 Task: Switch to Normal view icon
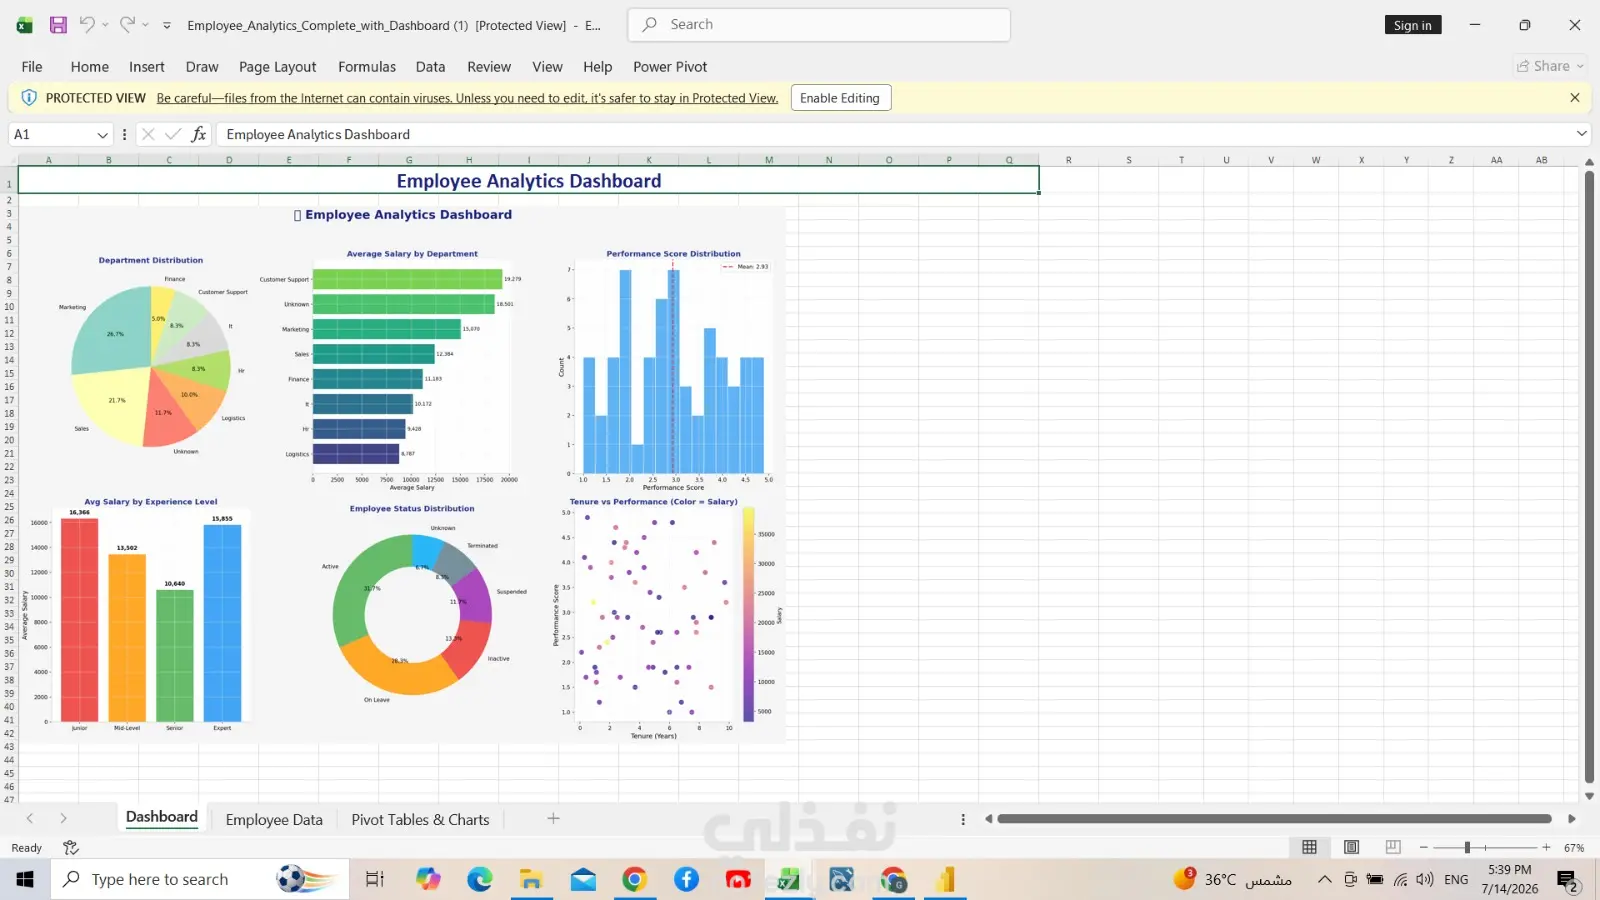tap(1309, 848)
